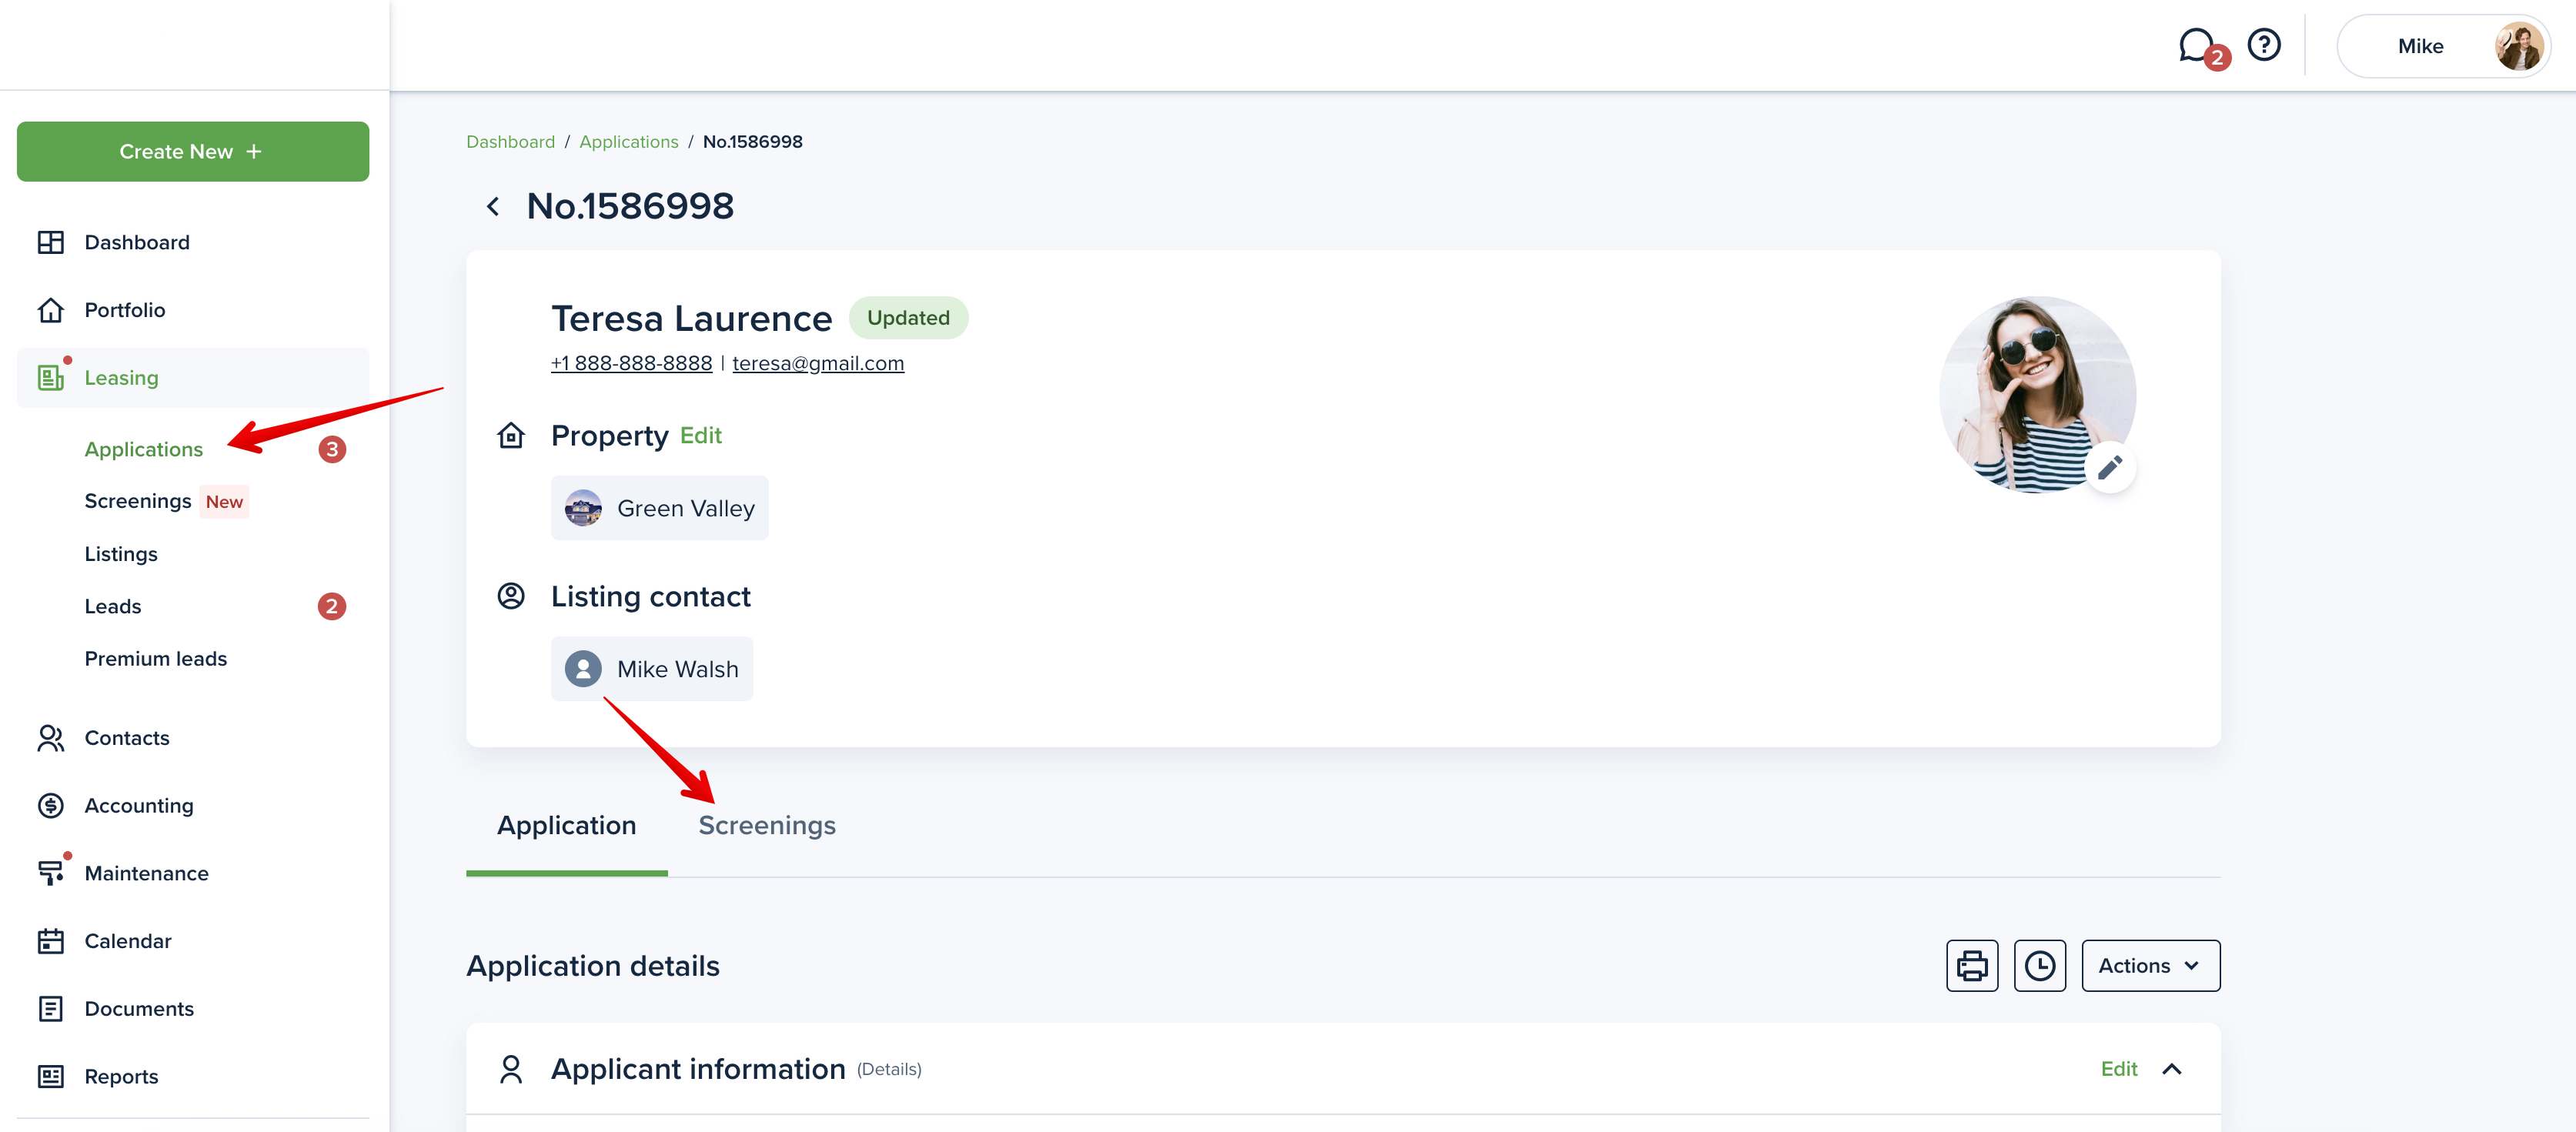Go back using the arrow beside No.1586998
Image resolution: width=2576 pixels, height=1132 pixels.
point(493,206)
